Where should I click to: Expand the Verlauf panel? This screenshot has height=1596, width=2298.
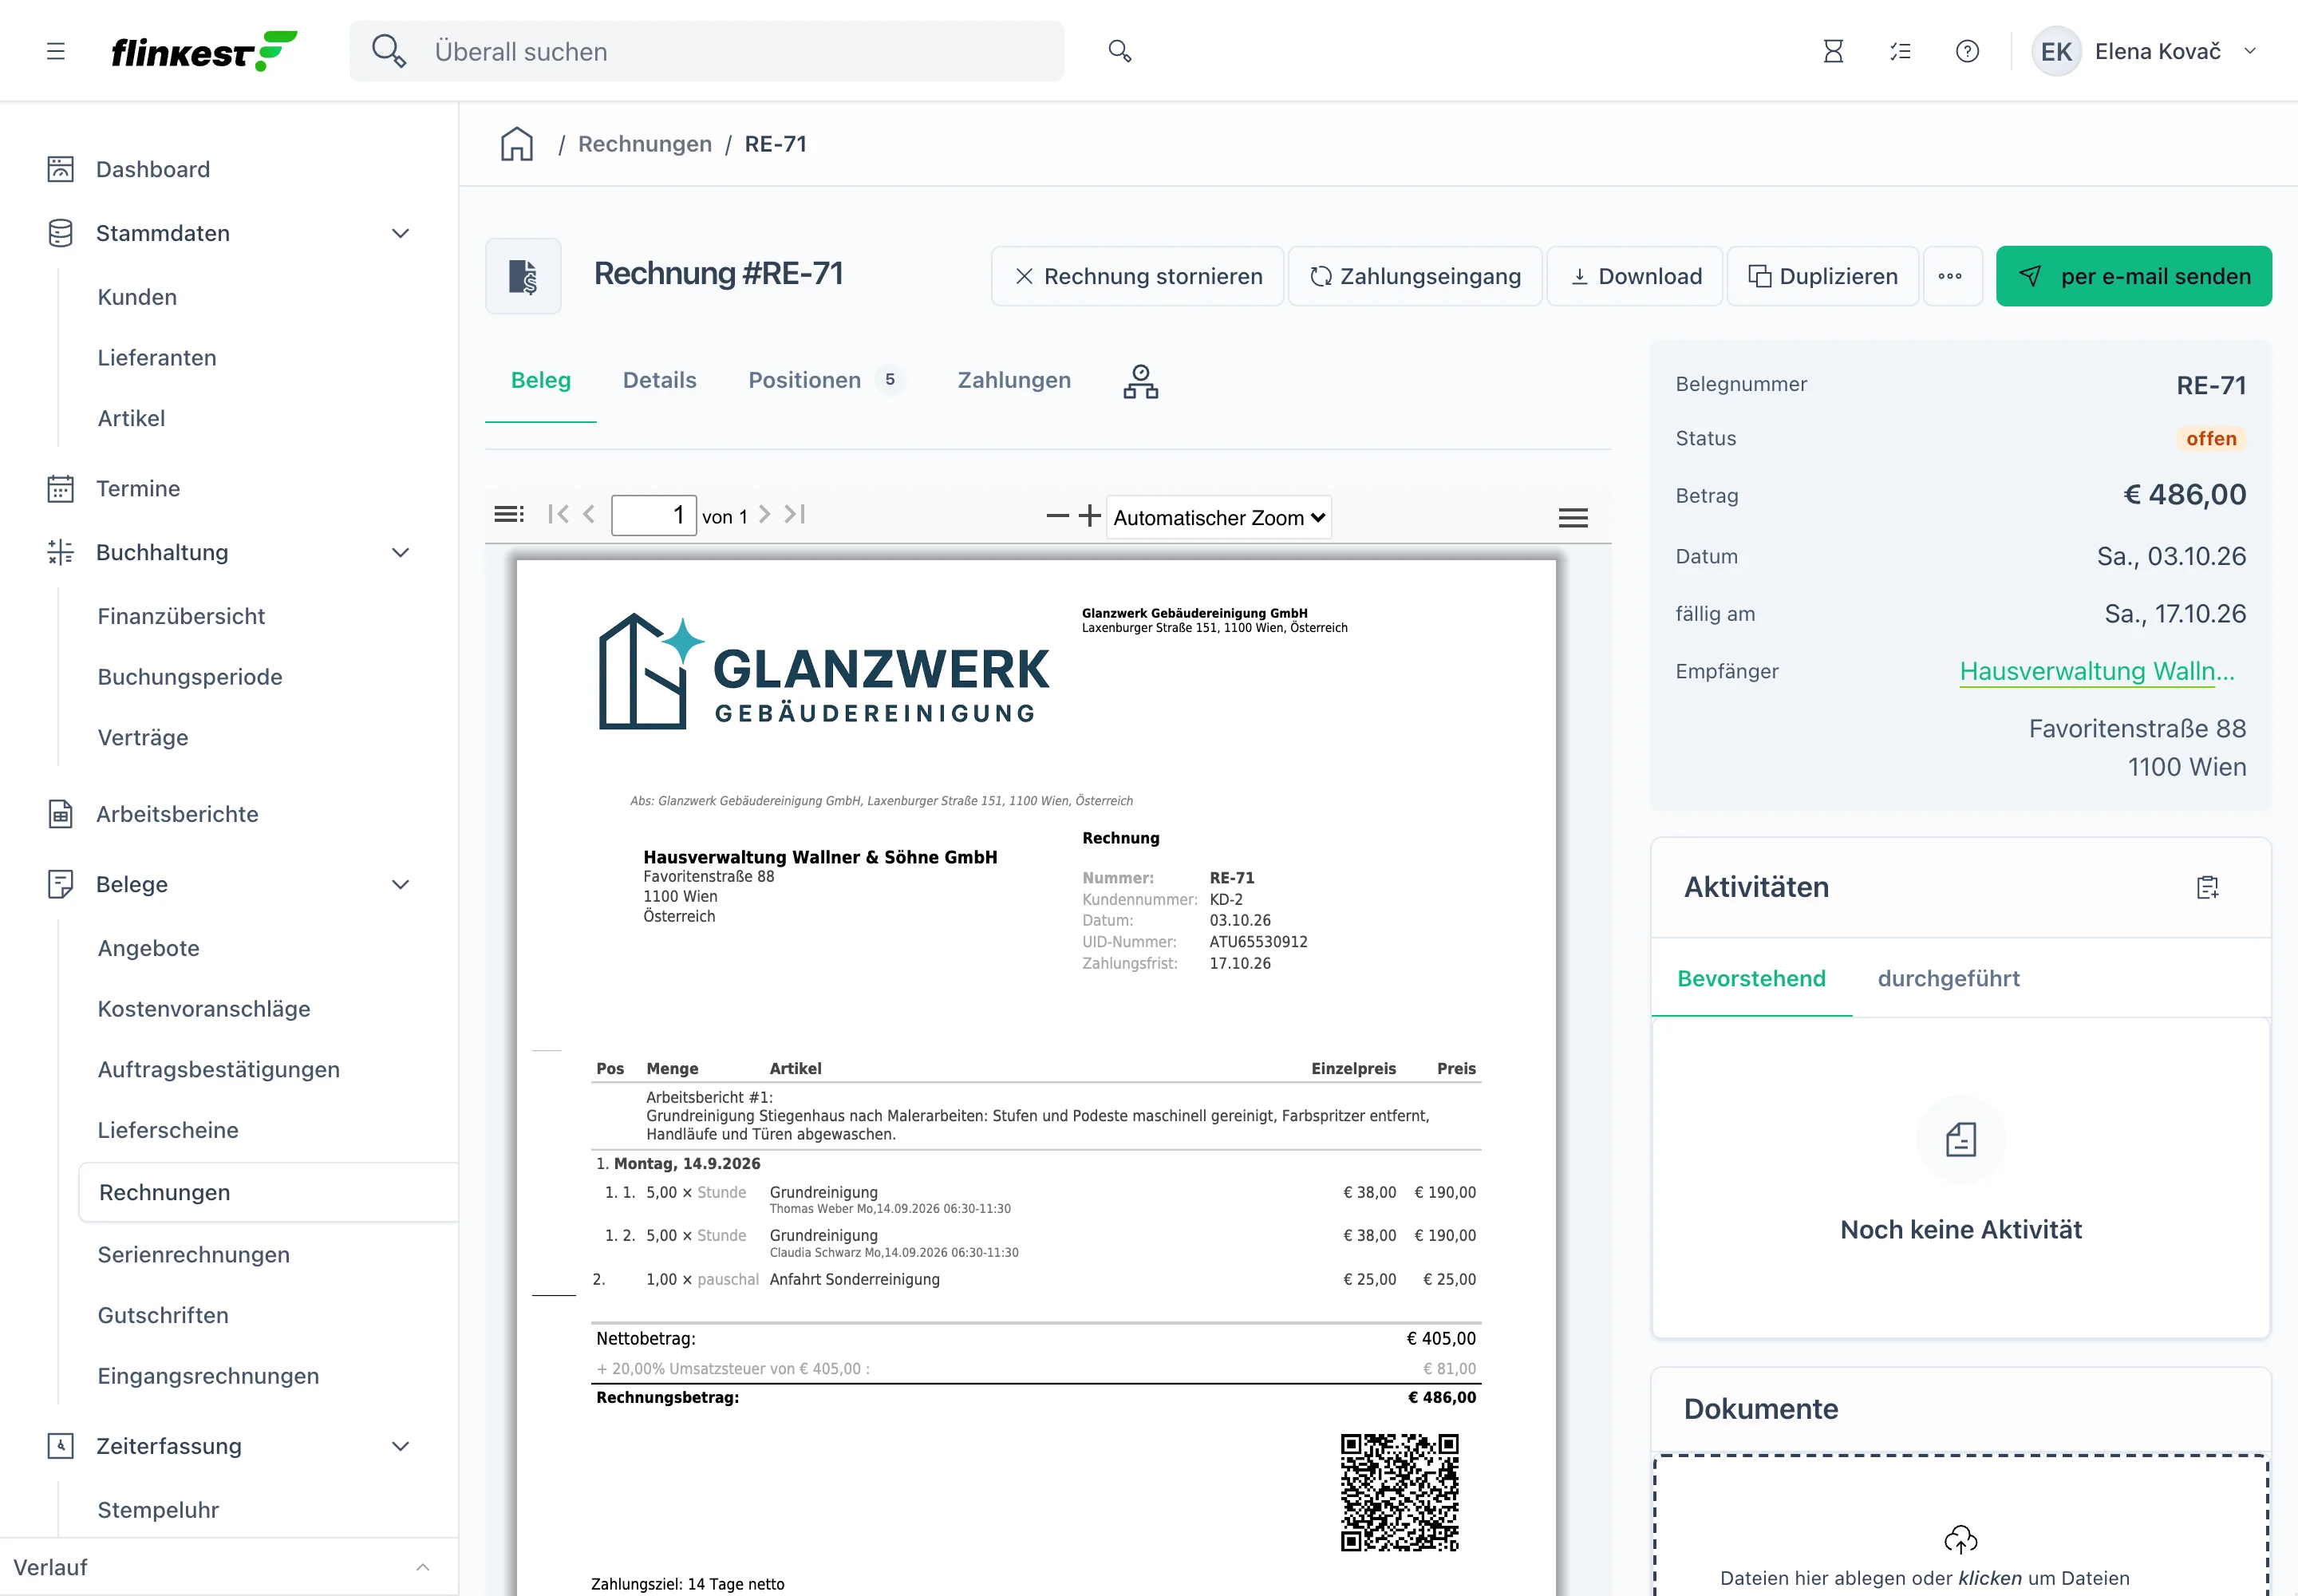tap(229, 1568)
